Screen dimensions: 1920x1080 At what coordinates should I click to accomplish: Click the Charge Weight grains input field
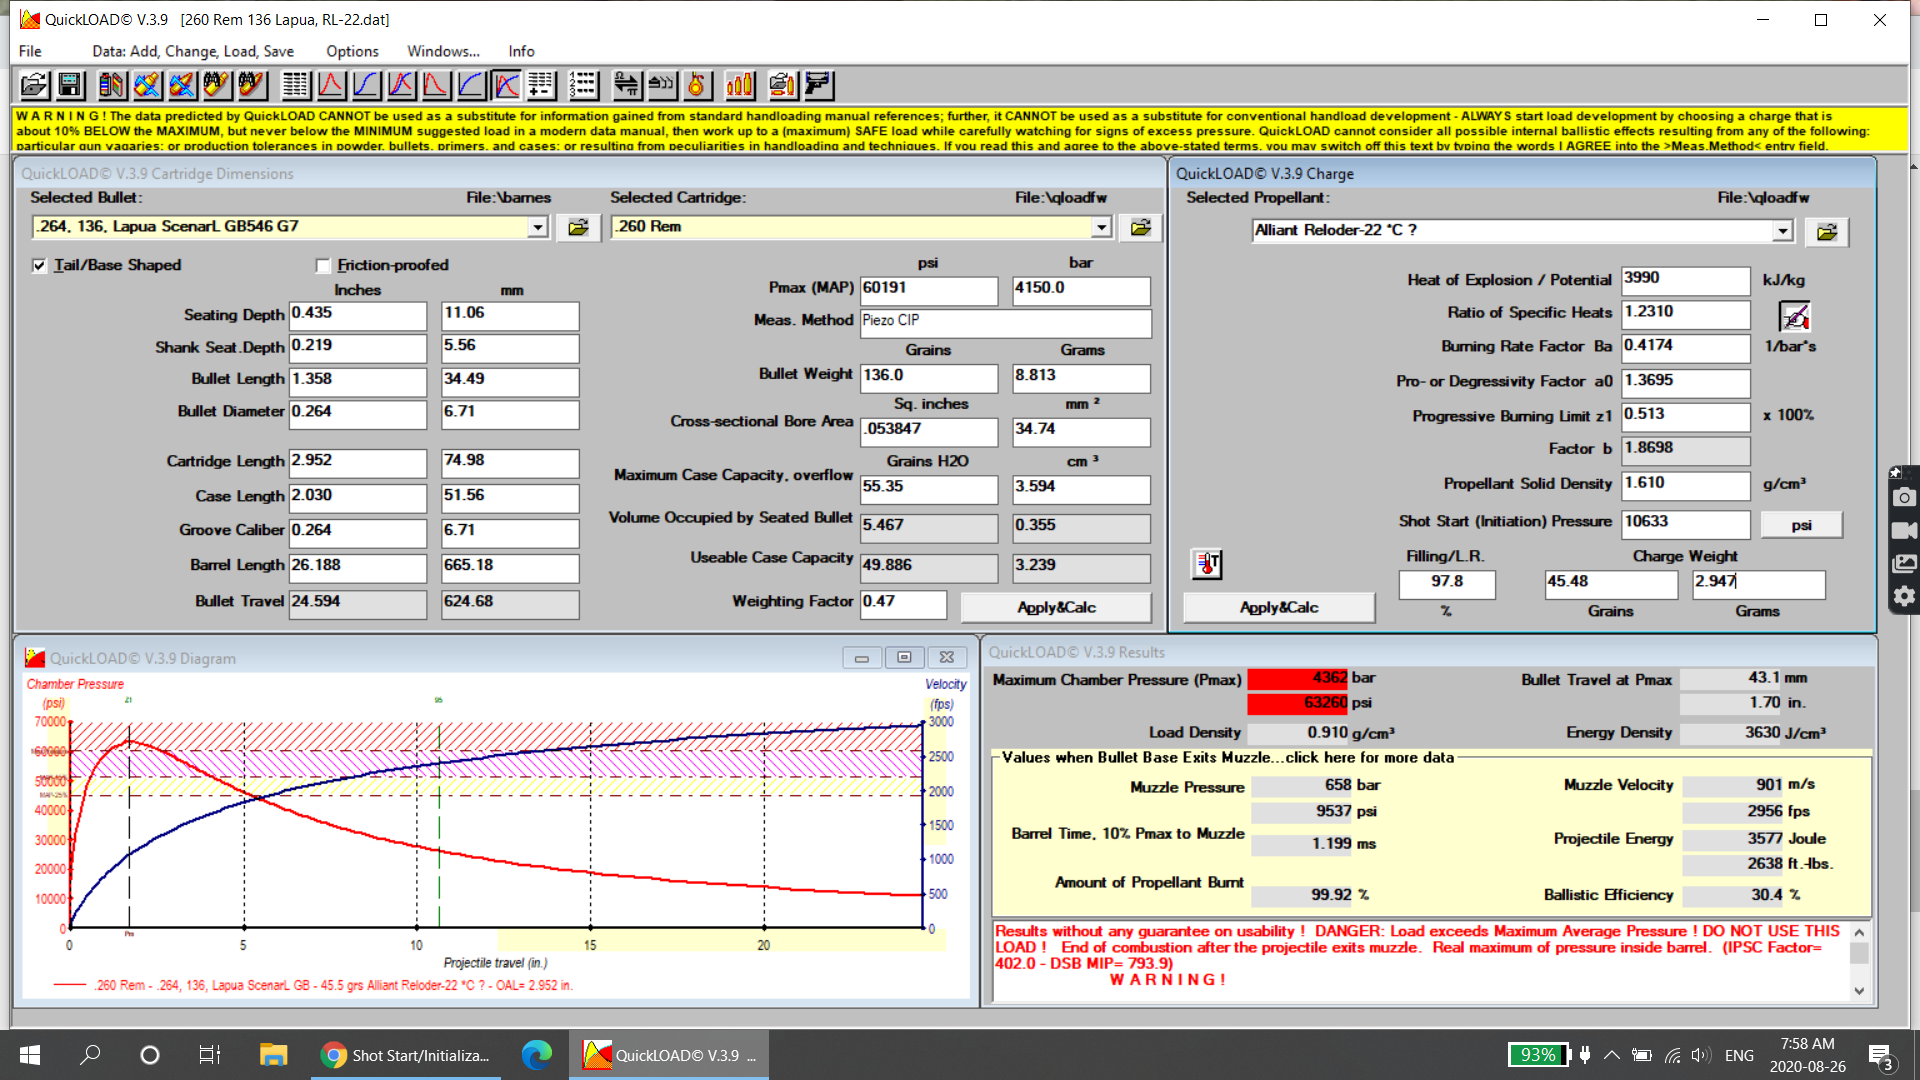pos(1610,583)
